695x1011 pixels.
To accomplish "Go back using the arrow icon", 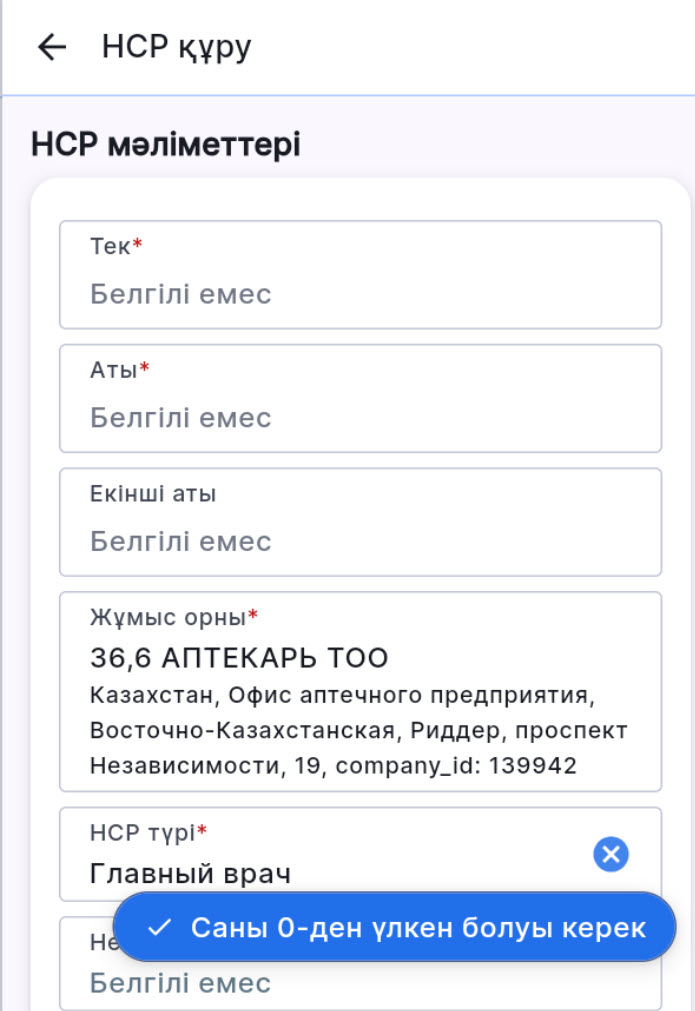I will [51, 47].
